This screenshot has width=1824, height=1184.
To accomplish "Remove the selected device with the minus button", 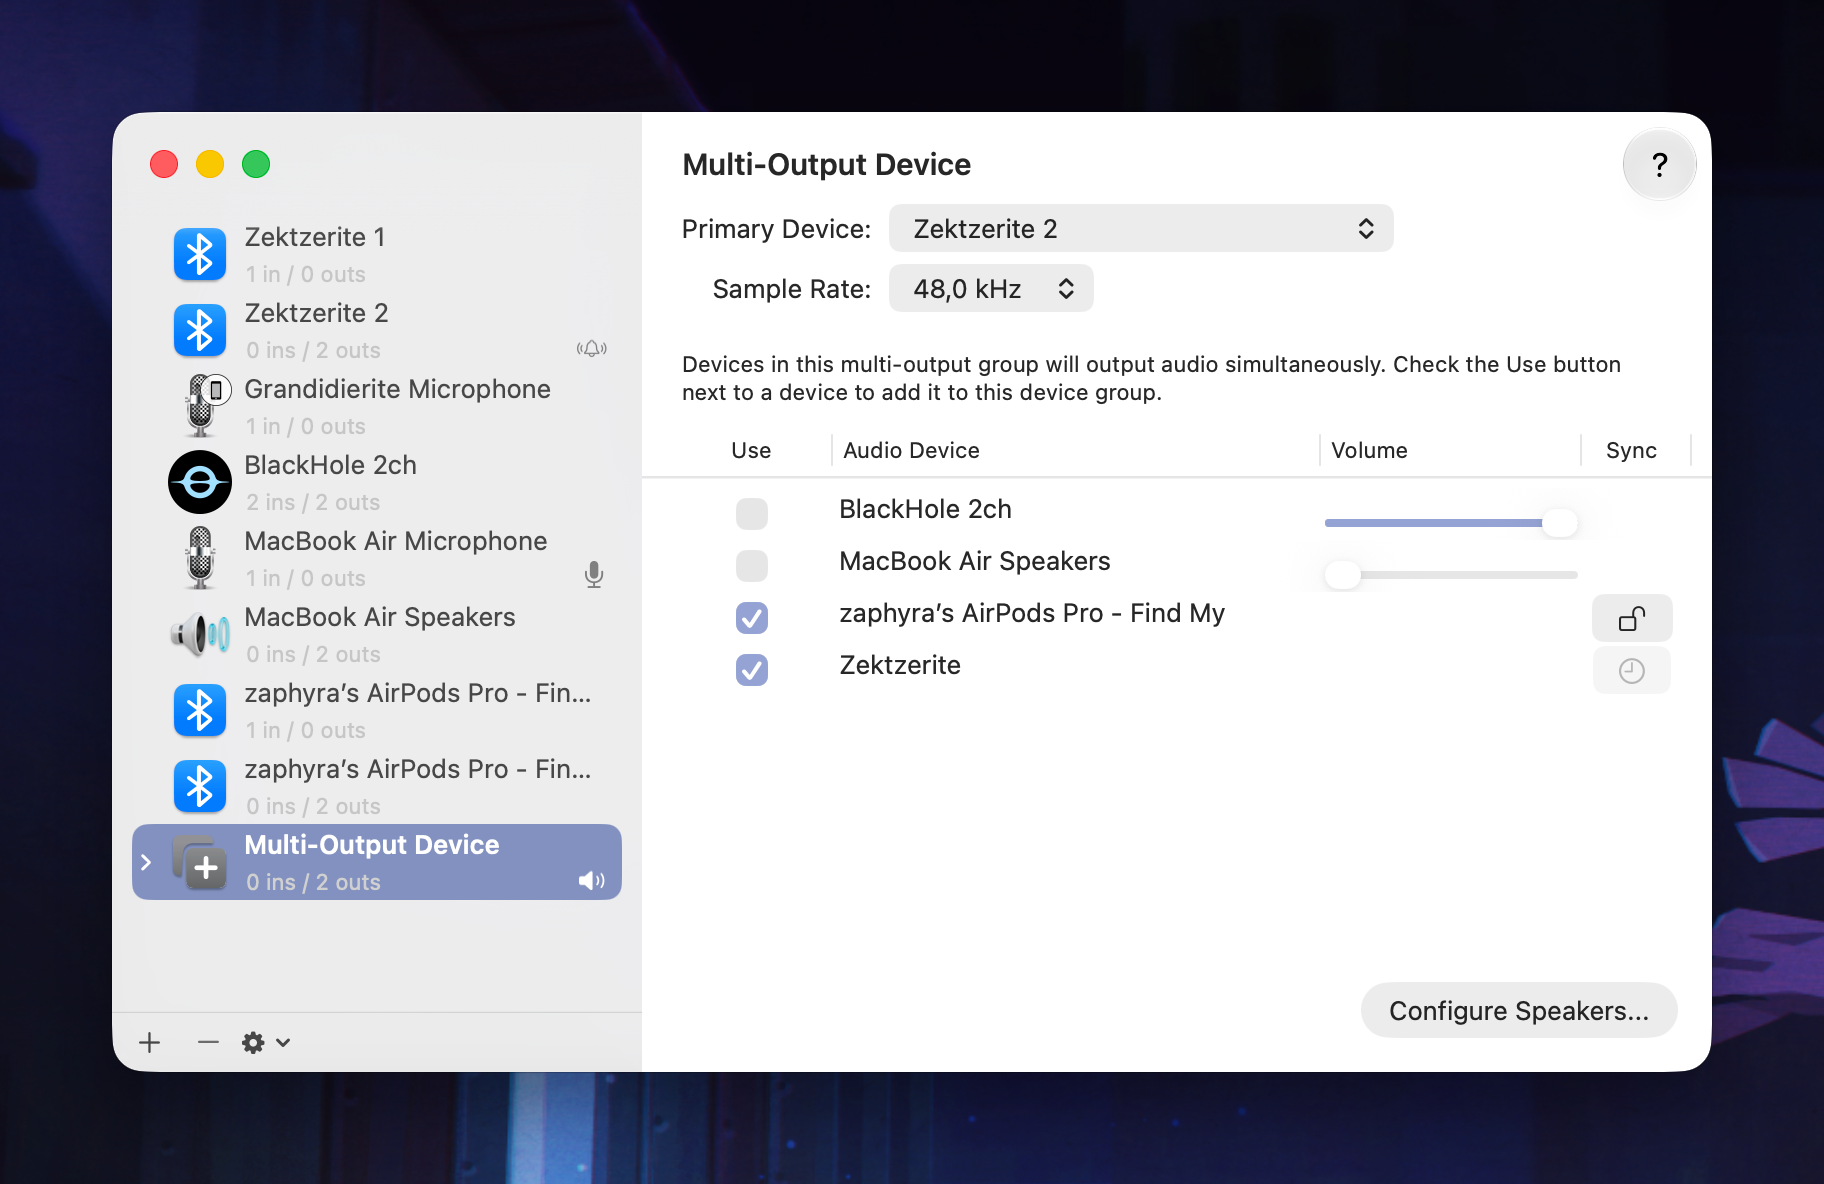I will (208, 1043).
